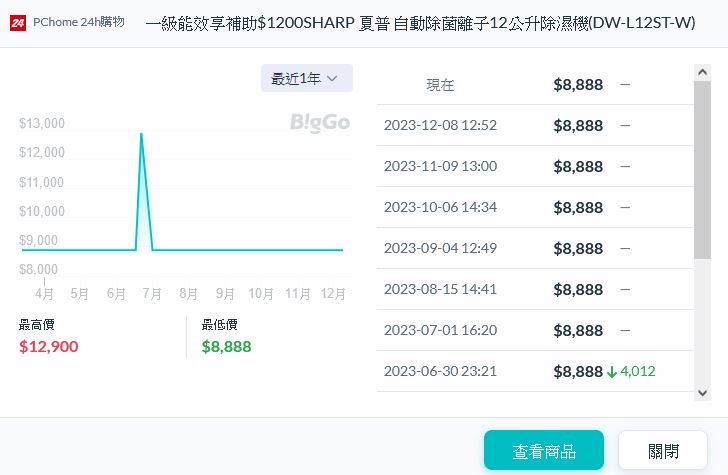The height and width of the screenshot is (475, 728).
Task: Click the 查看商品 button
Action: pyautogui.click(x=543, y=451)
